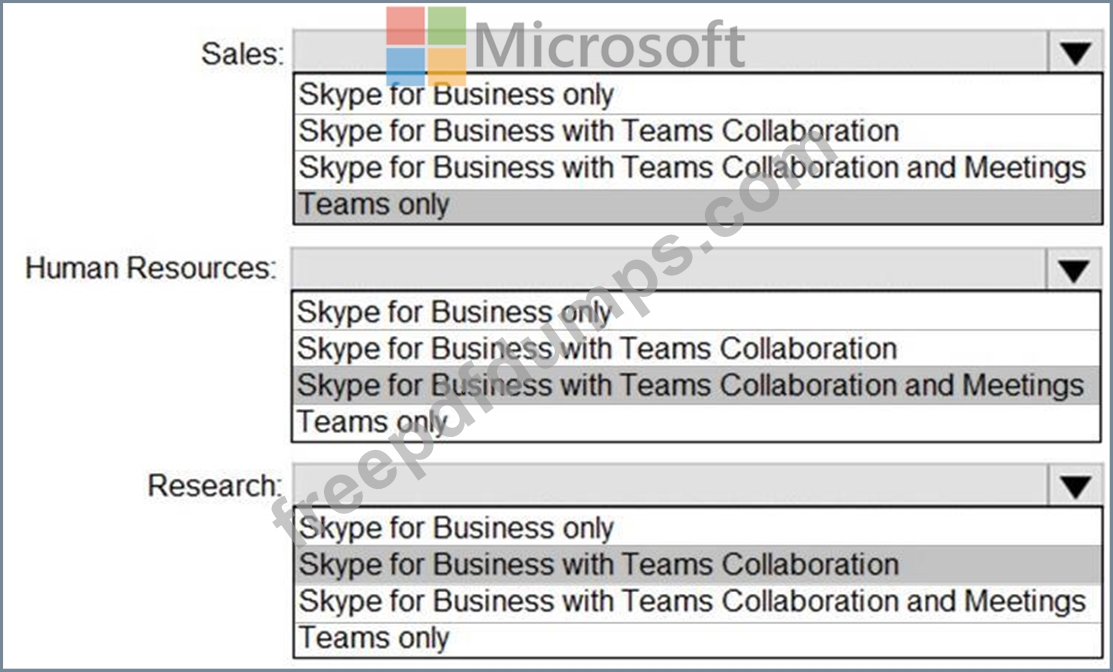Select "Teams only" for Human Resources
The height and width of the screenshot is (672, 1113).
tap(372, 422)
